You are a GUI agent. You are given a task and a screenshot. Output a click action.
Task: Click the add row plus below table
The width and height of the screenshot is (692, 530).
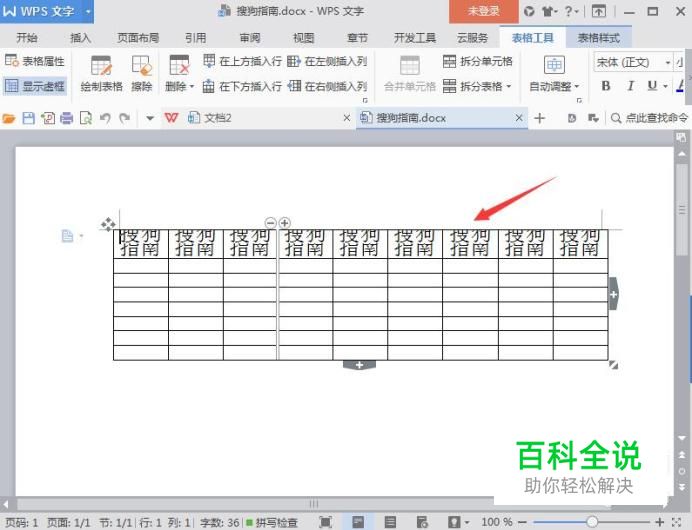click(359, 365)
